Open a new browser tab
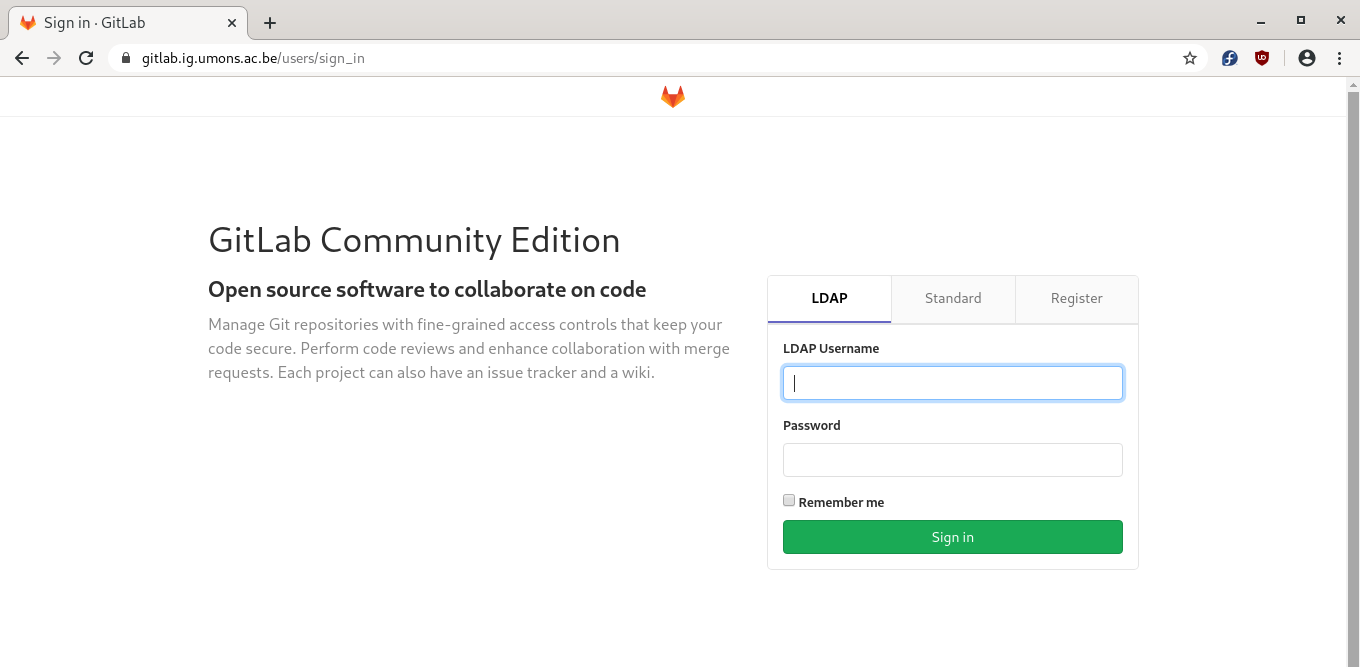1360x667 pixels. tap(270, 23)
